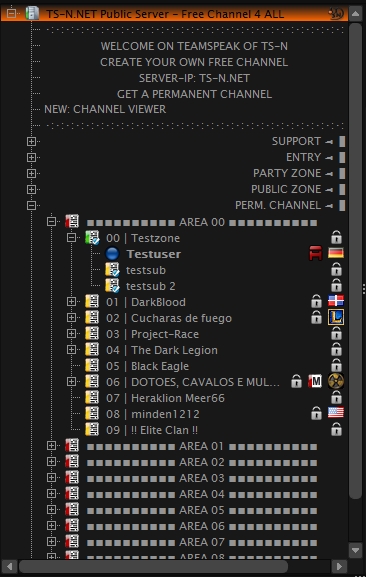366x577 pixels.
Task: Click the flag icon on 01 | DarkBlood
Action: (x=336, y=301)
